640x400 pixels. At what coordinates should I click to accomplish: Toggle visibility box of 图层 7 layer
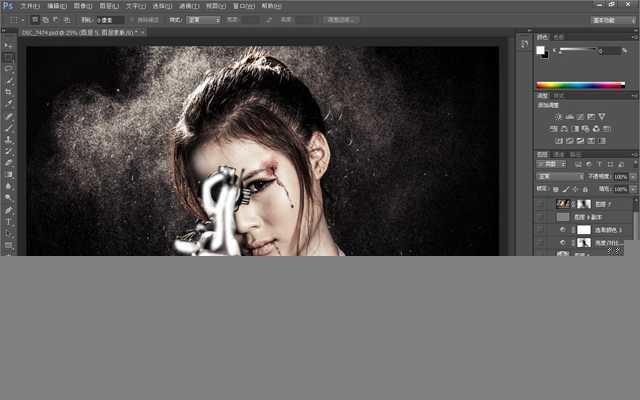click(x=540, y=204)
